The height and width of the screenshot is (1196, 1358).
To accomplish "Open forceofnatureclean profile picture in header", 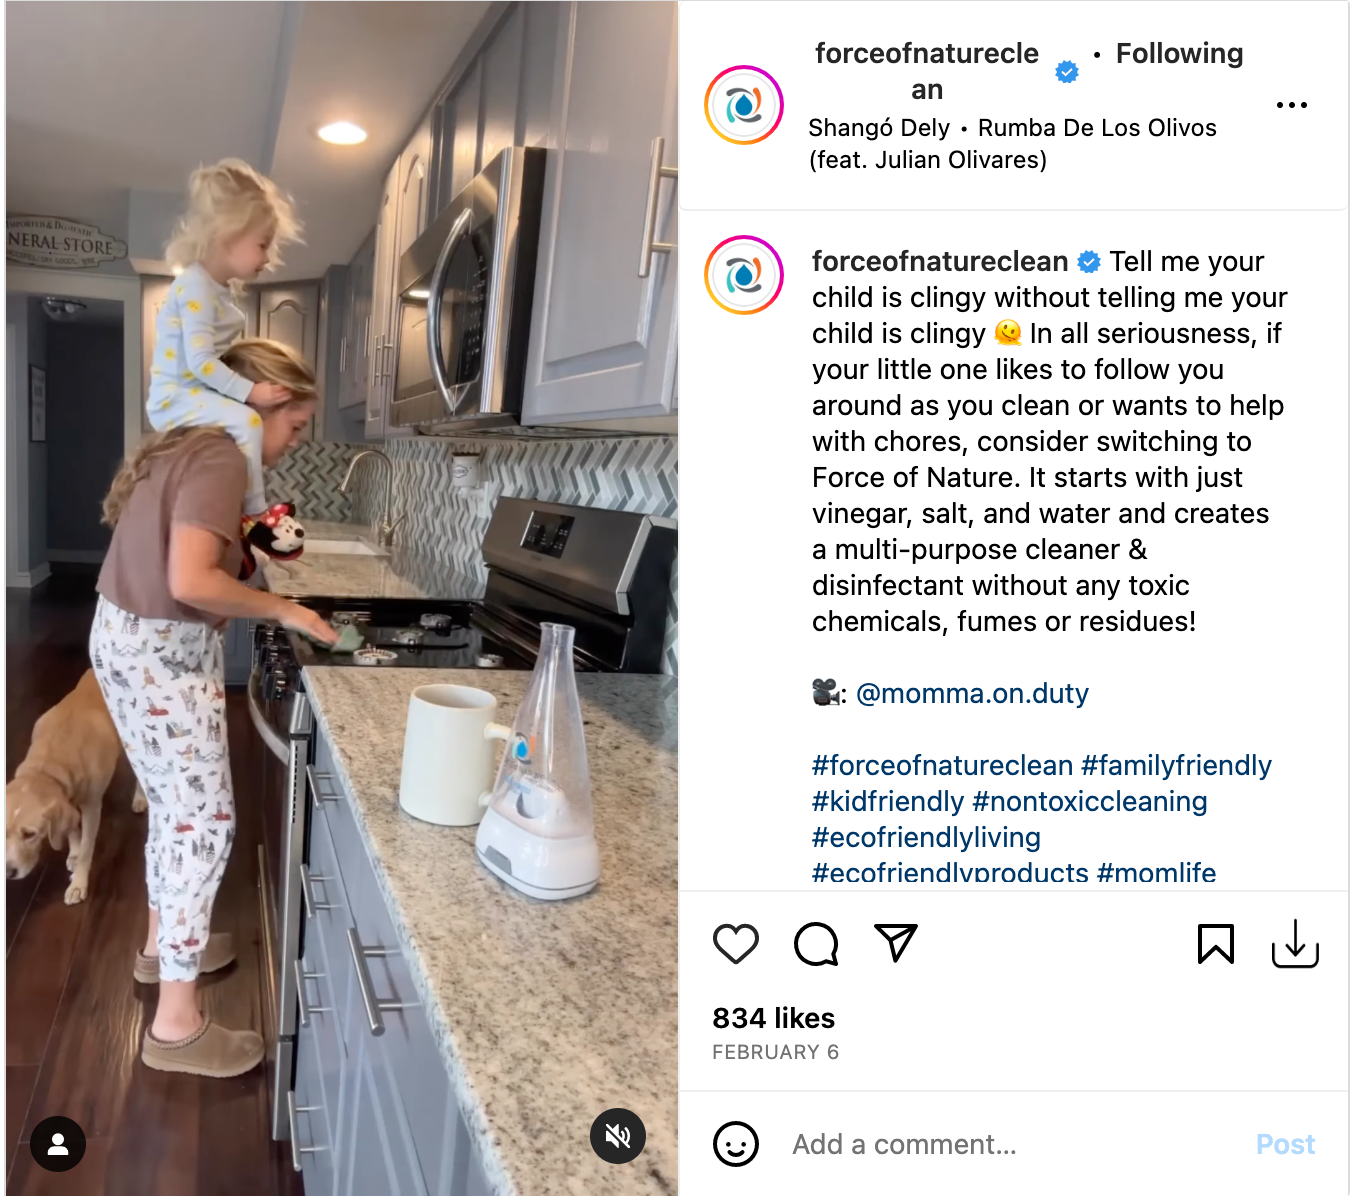I will click(x=744, y=105).
